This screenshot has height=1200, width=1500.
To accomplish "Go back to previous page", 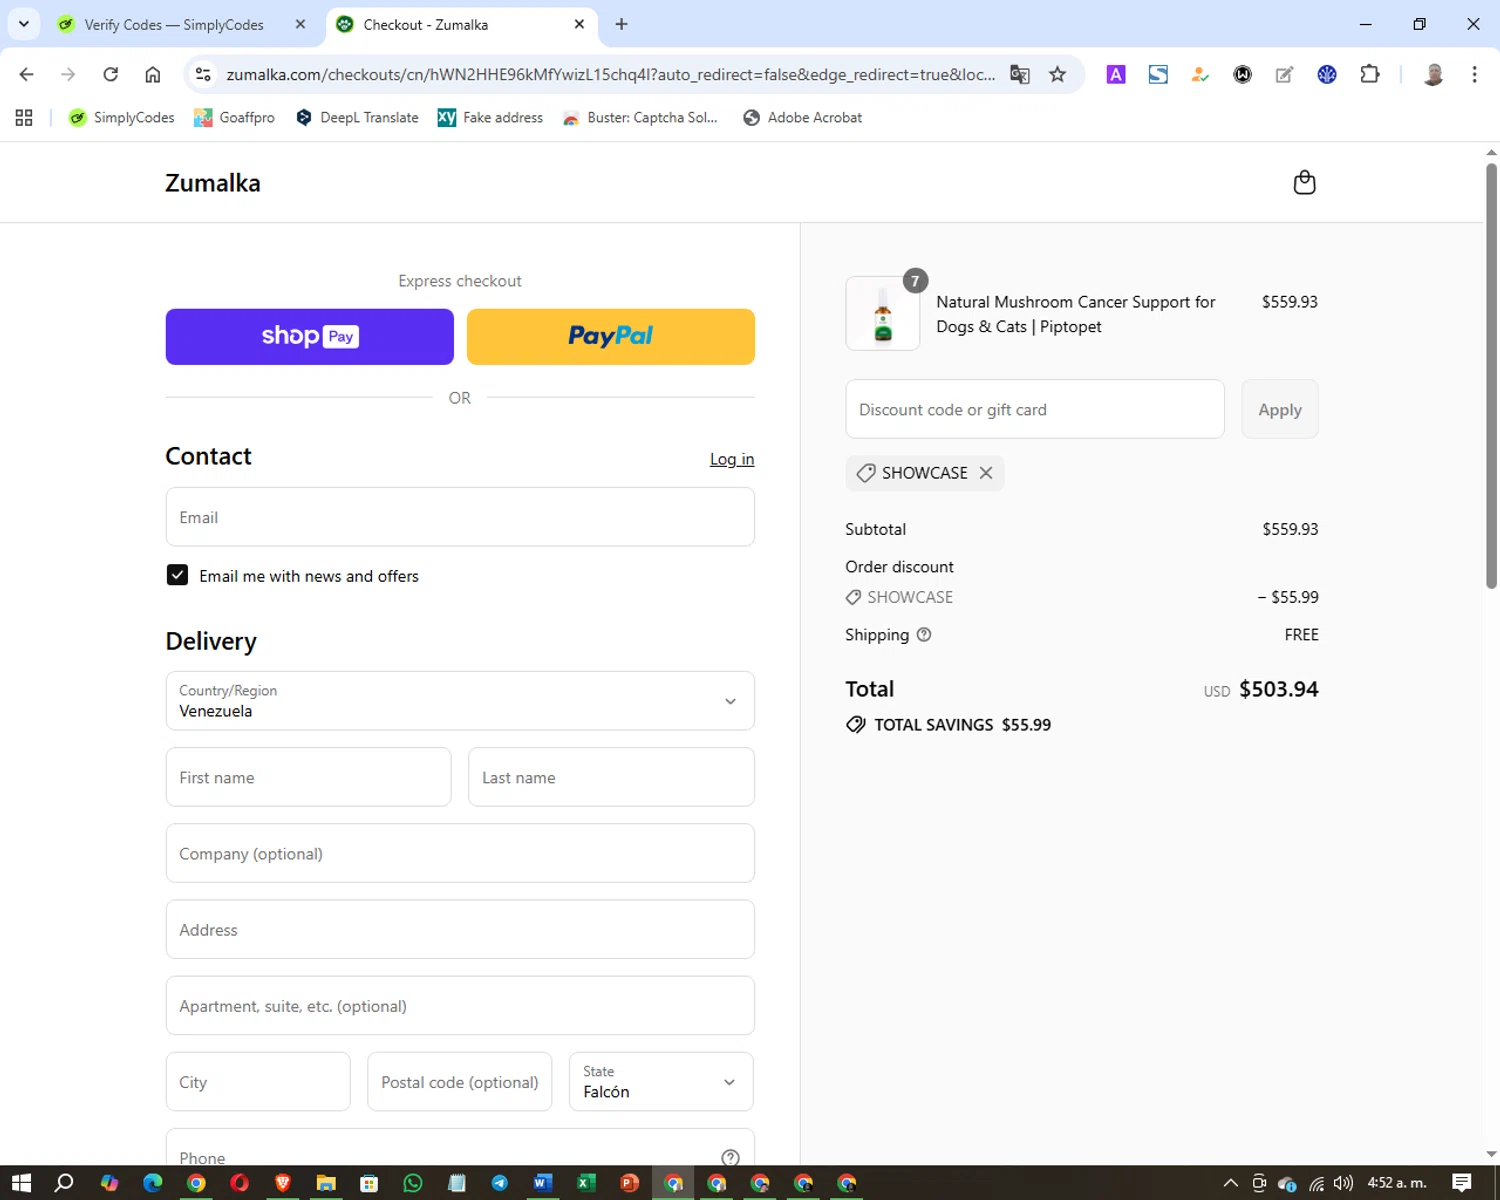I will point(27,74).
